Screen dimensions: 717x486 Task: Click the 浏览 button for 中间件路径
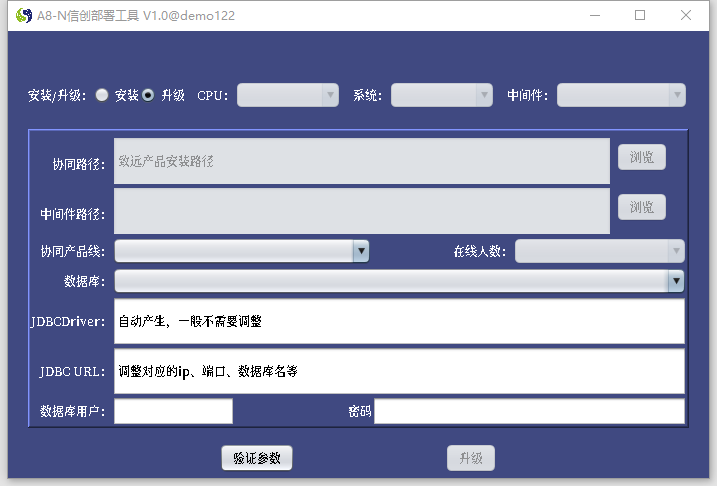(x=642, y=207)
